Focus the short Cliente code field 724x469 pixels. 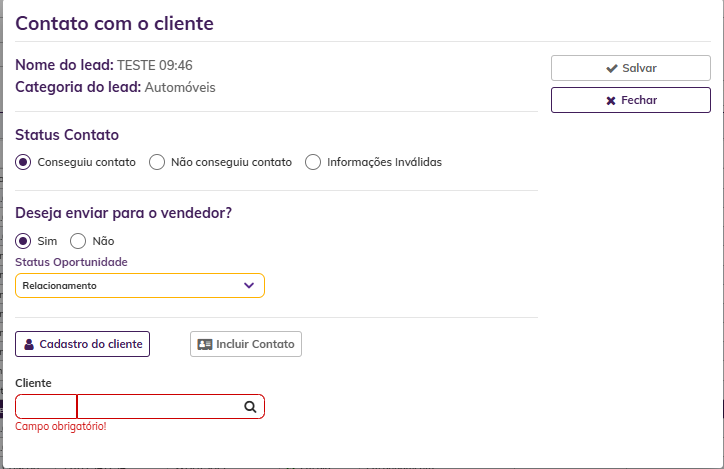pyautogui.click(x=46, y=407)
